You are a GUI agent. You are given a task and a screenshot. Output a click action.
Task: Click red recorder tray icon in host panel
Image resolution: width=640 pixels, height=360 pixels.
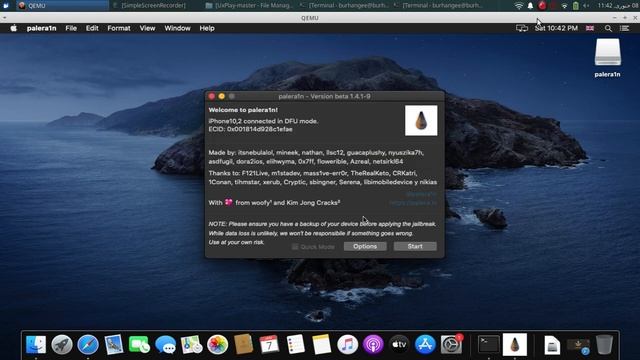542,5
